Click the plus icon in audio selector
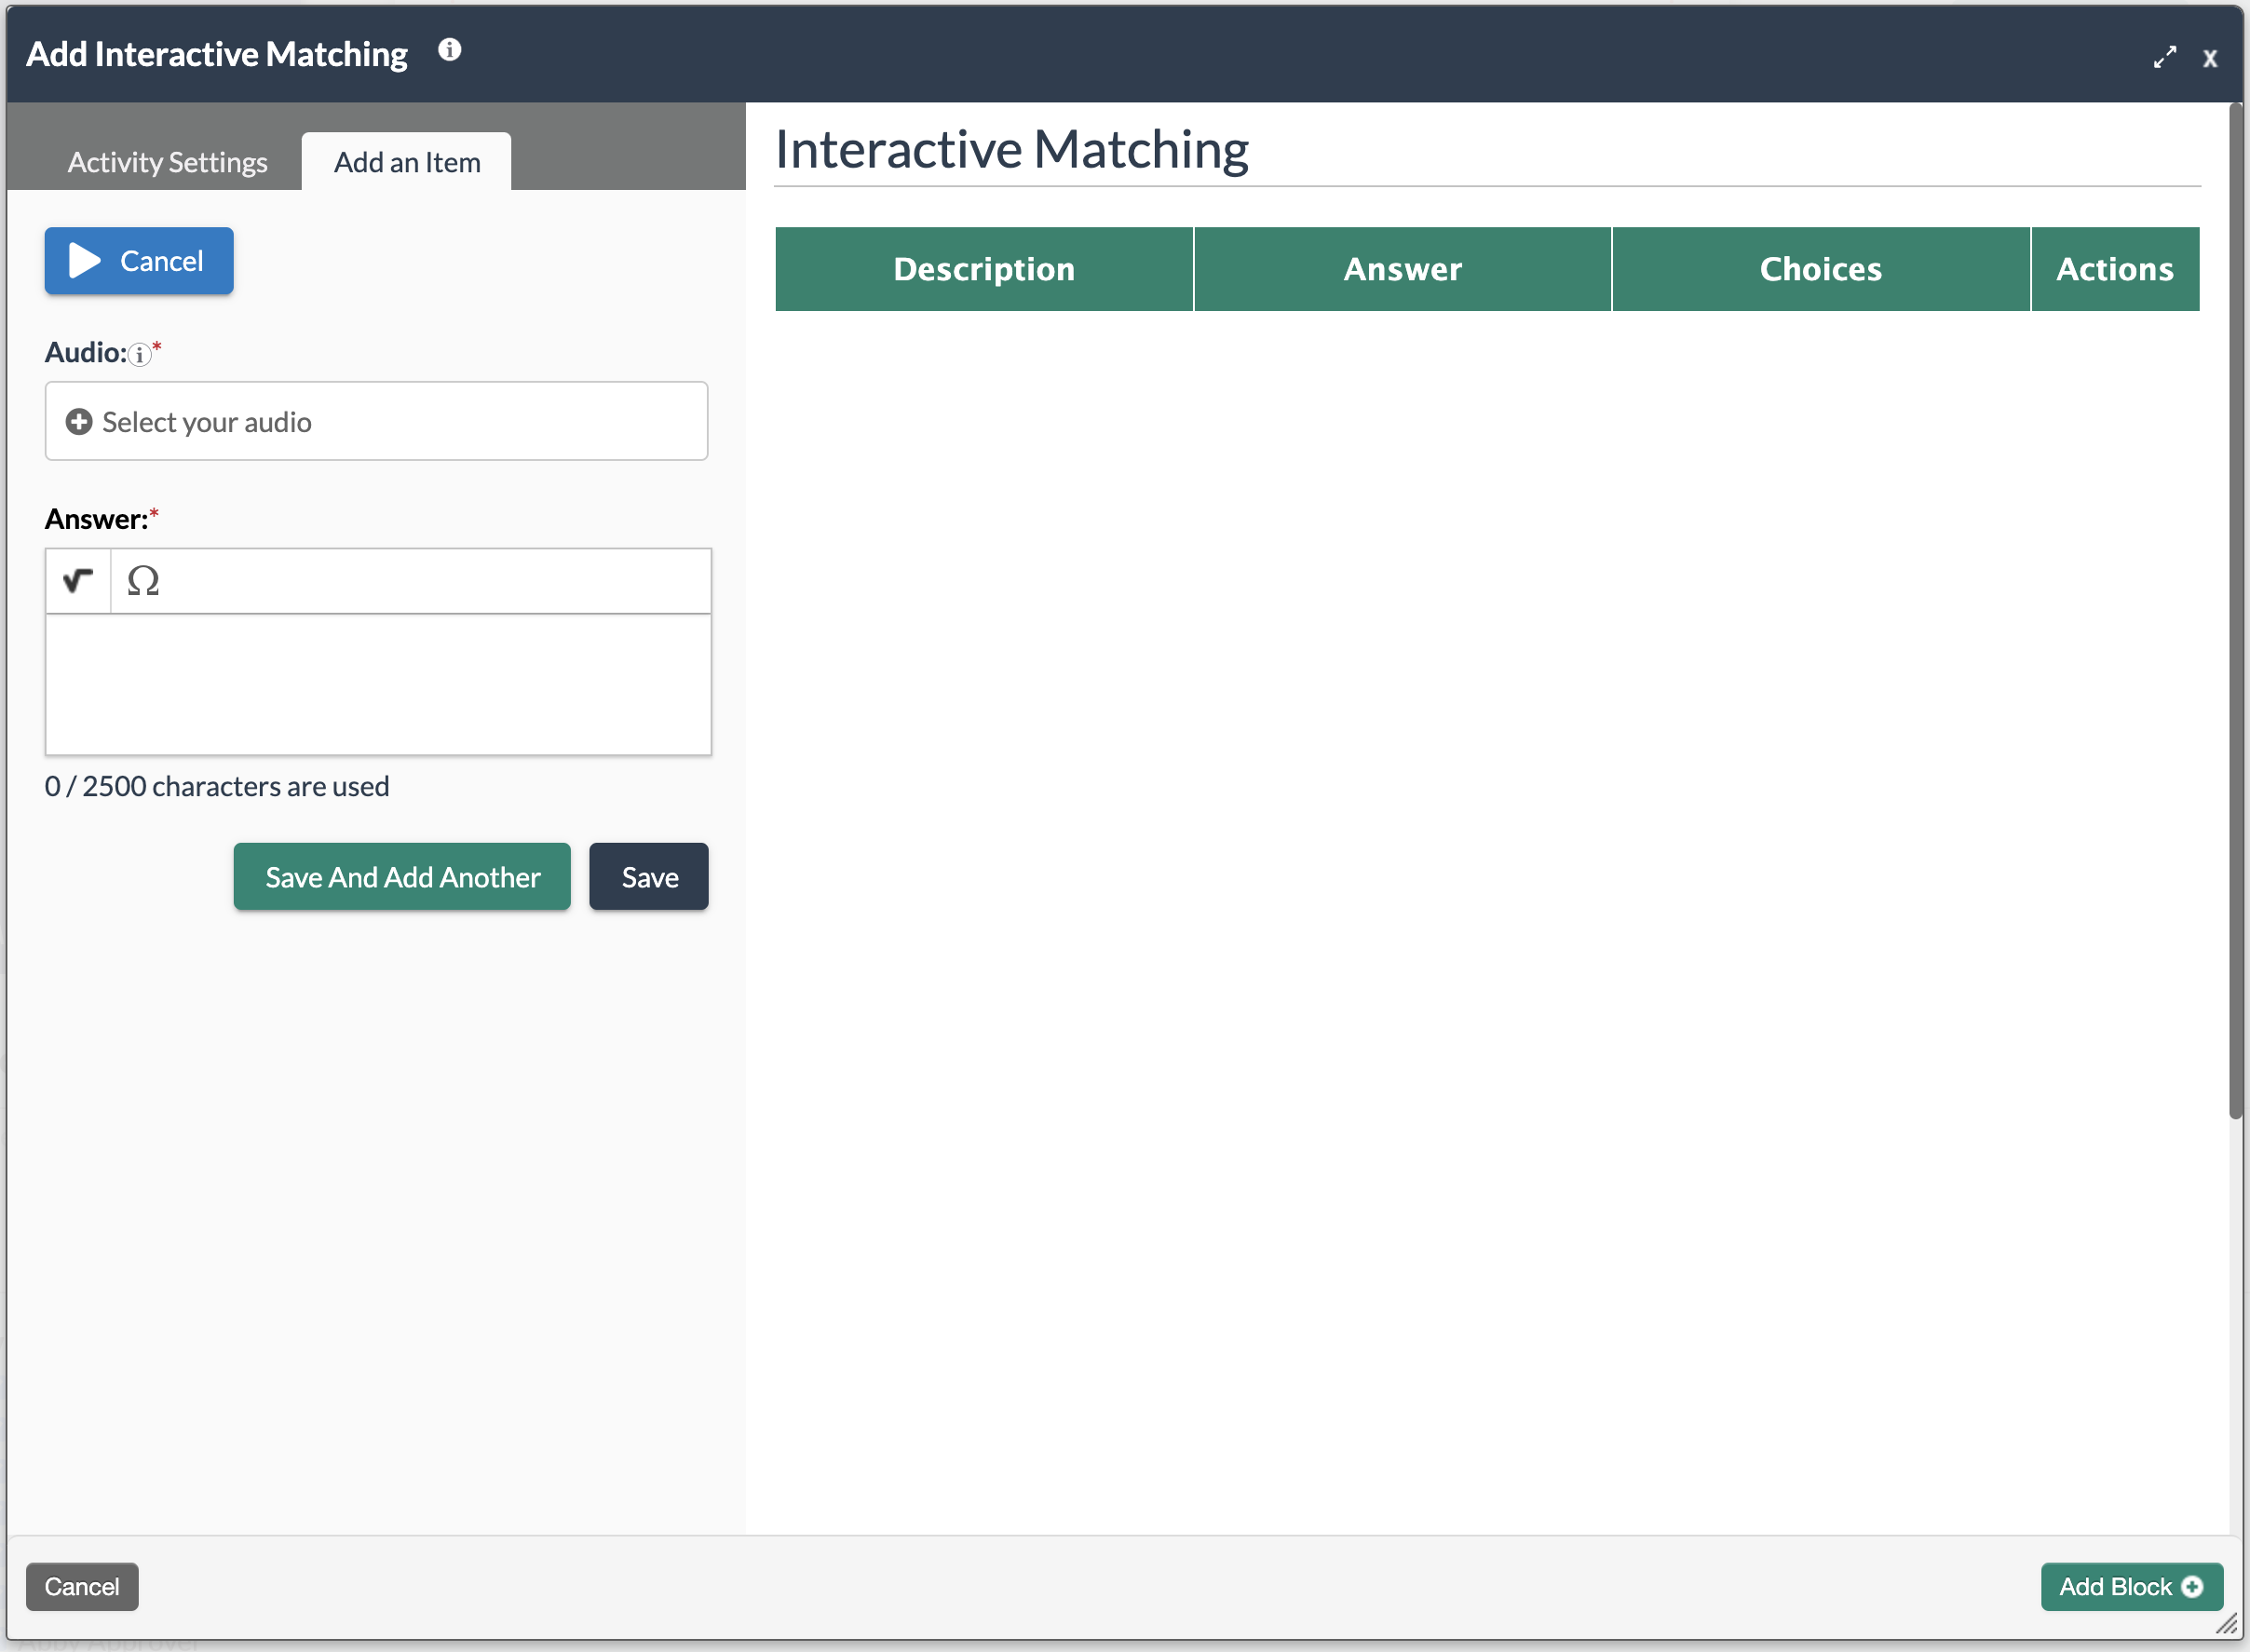Screen dimensions: 2250x1652 pos(79,422)
